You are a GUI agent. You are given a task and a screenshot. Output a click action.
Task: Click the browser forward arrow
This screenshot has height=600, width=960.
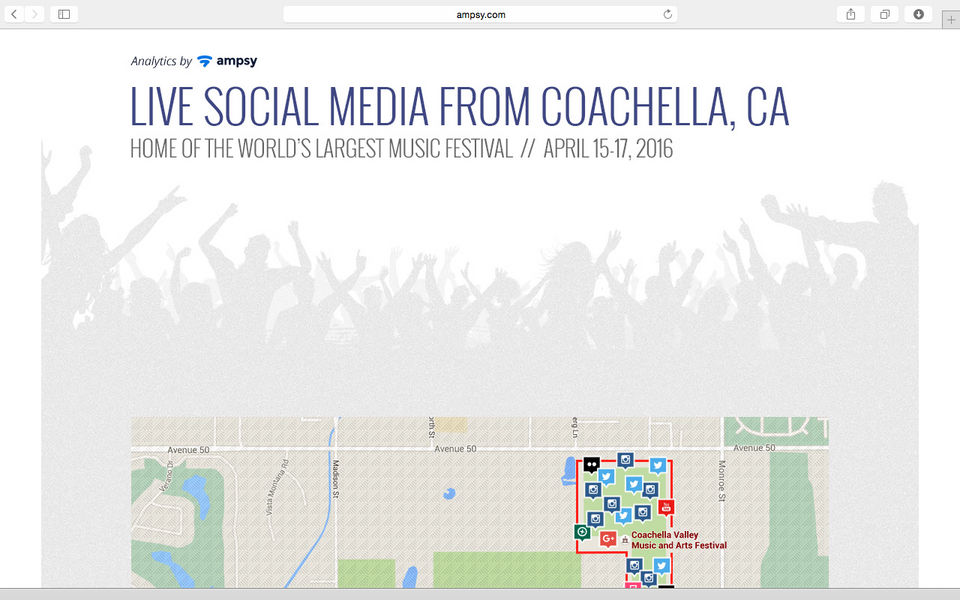click(36, 14)
